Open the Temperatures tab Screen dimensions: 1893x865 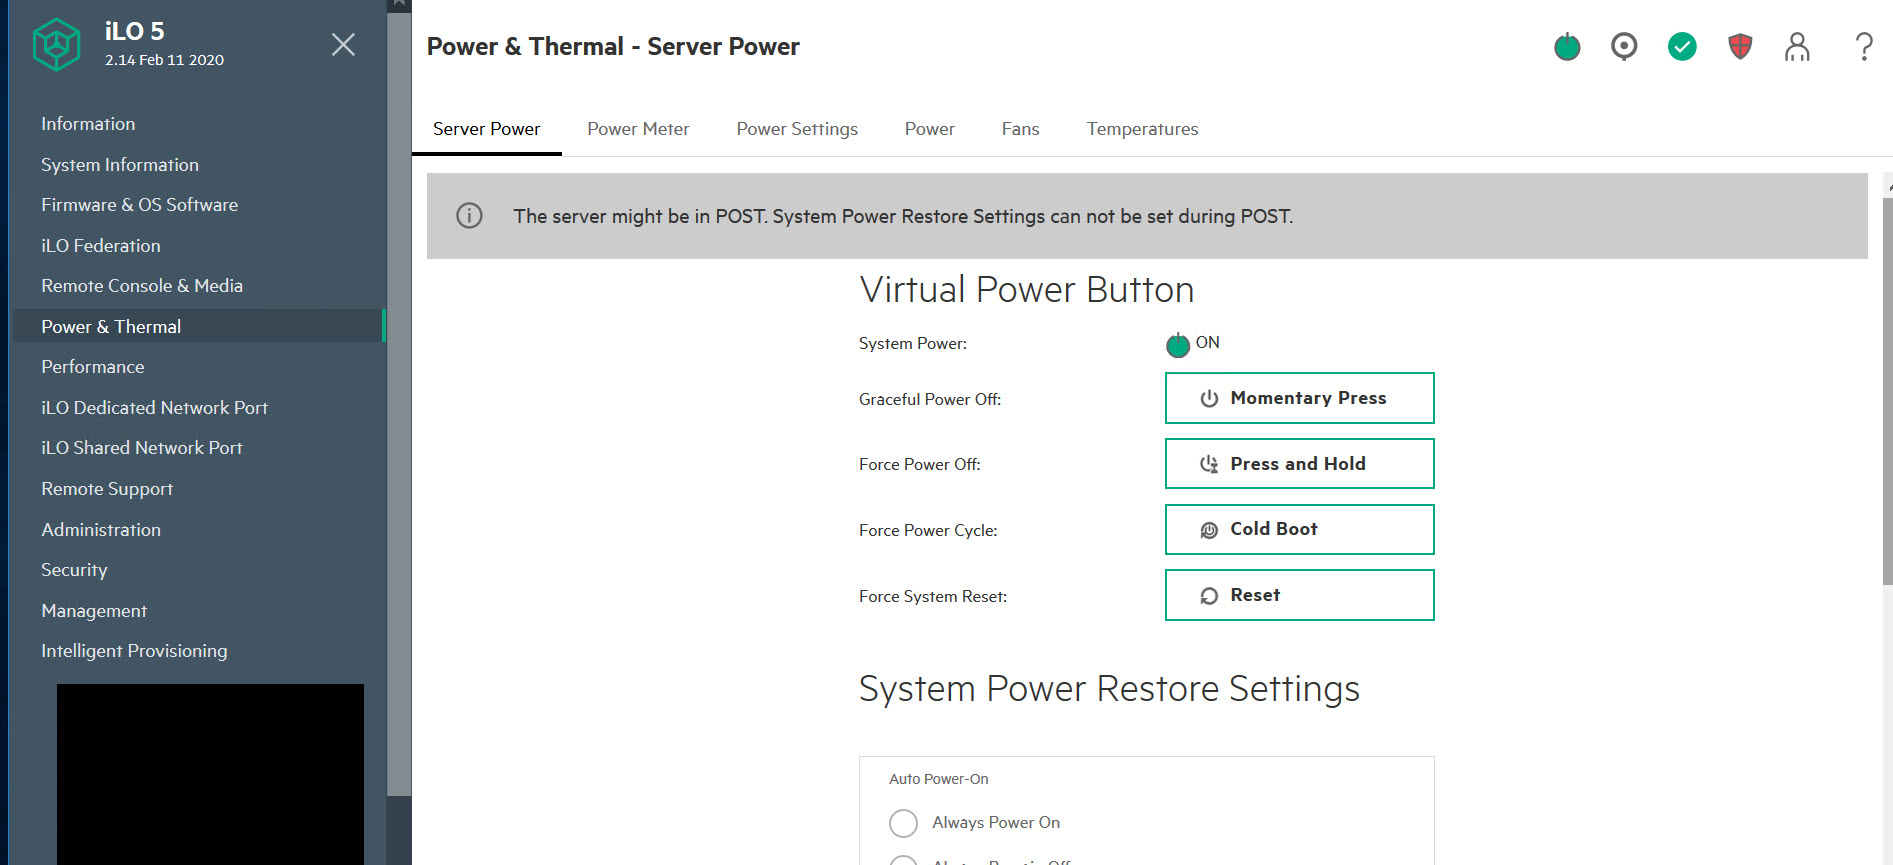(x=1142, y=129)
